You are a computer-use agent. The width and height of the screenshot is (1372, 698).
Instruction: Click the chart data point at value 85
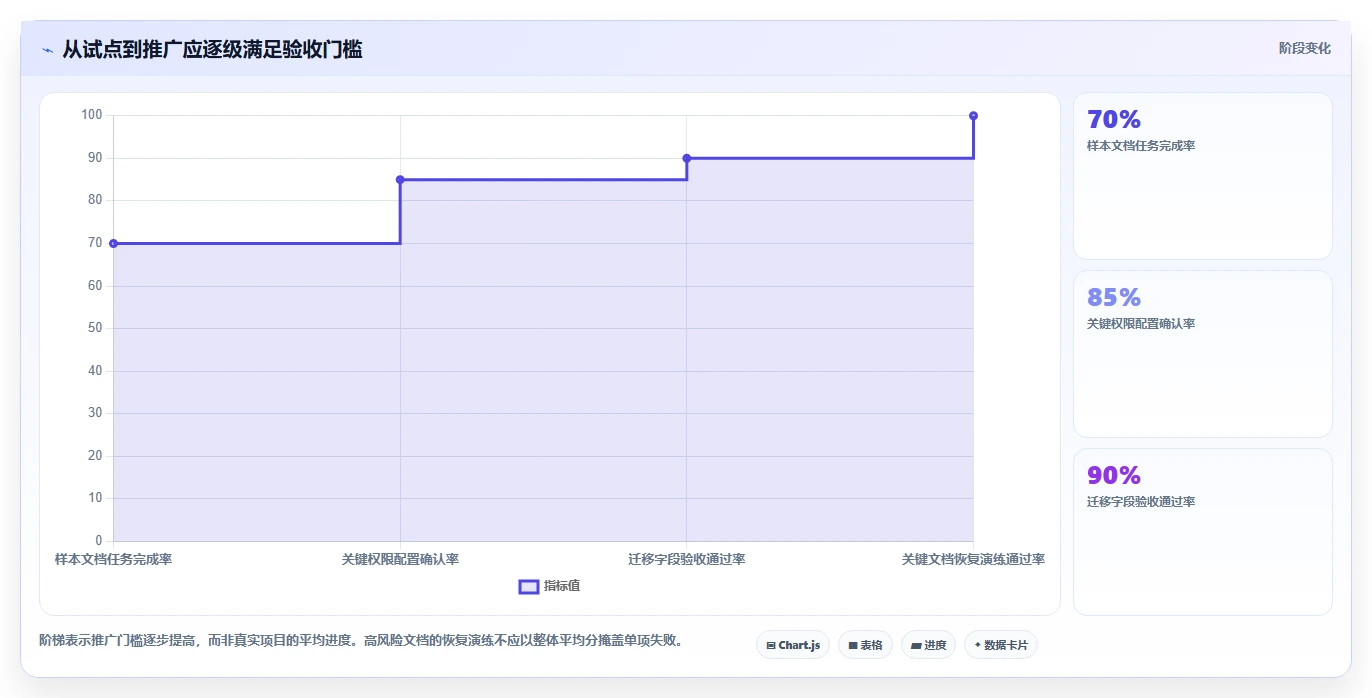click(x=400, y=180)
